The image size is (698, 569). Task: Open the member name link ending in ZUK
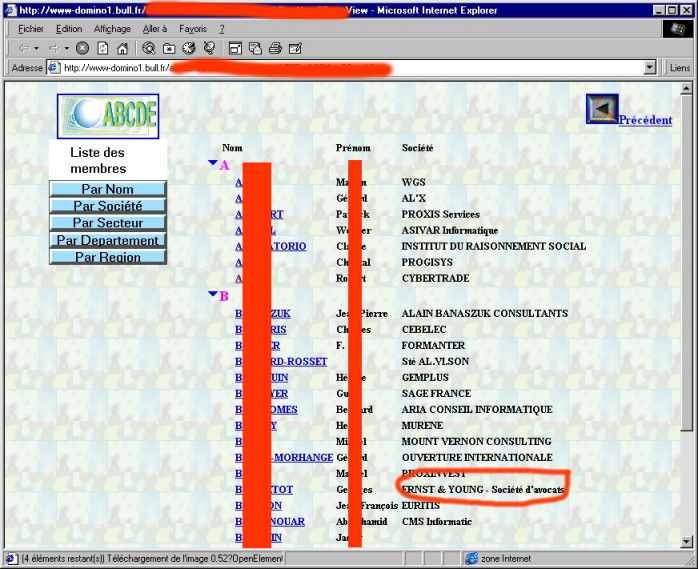pyautogui.click(x=263, y=313)
